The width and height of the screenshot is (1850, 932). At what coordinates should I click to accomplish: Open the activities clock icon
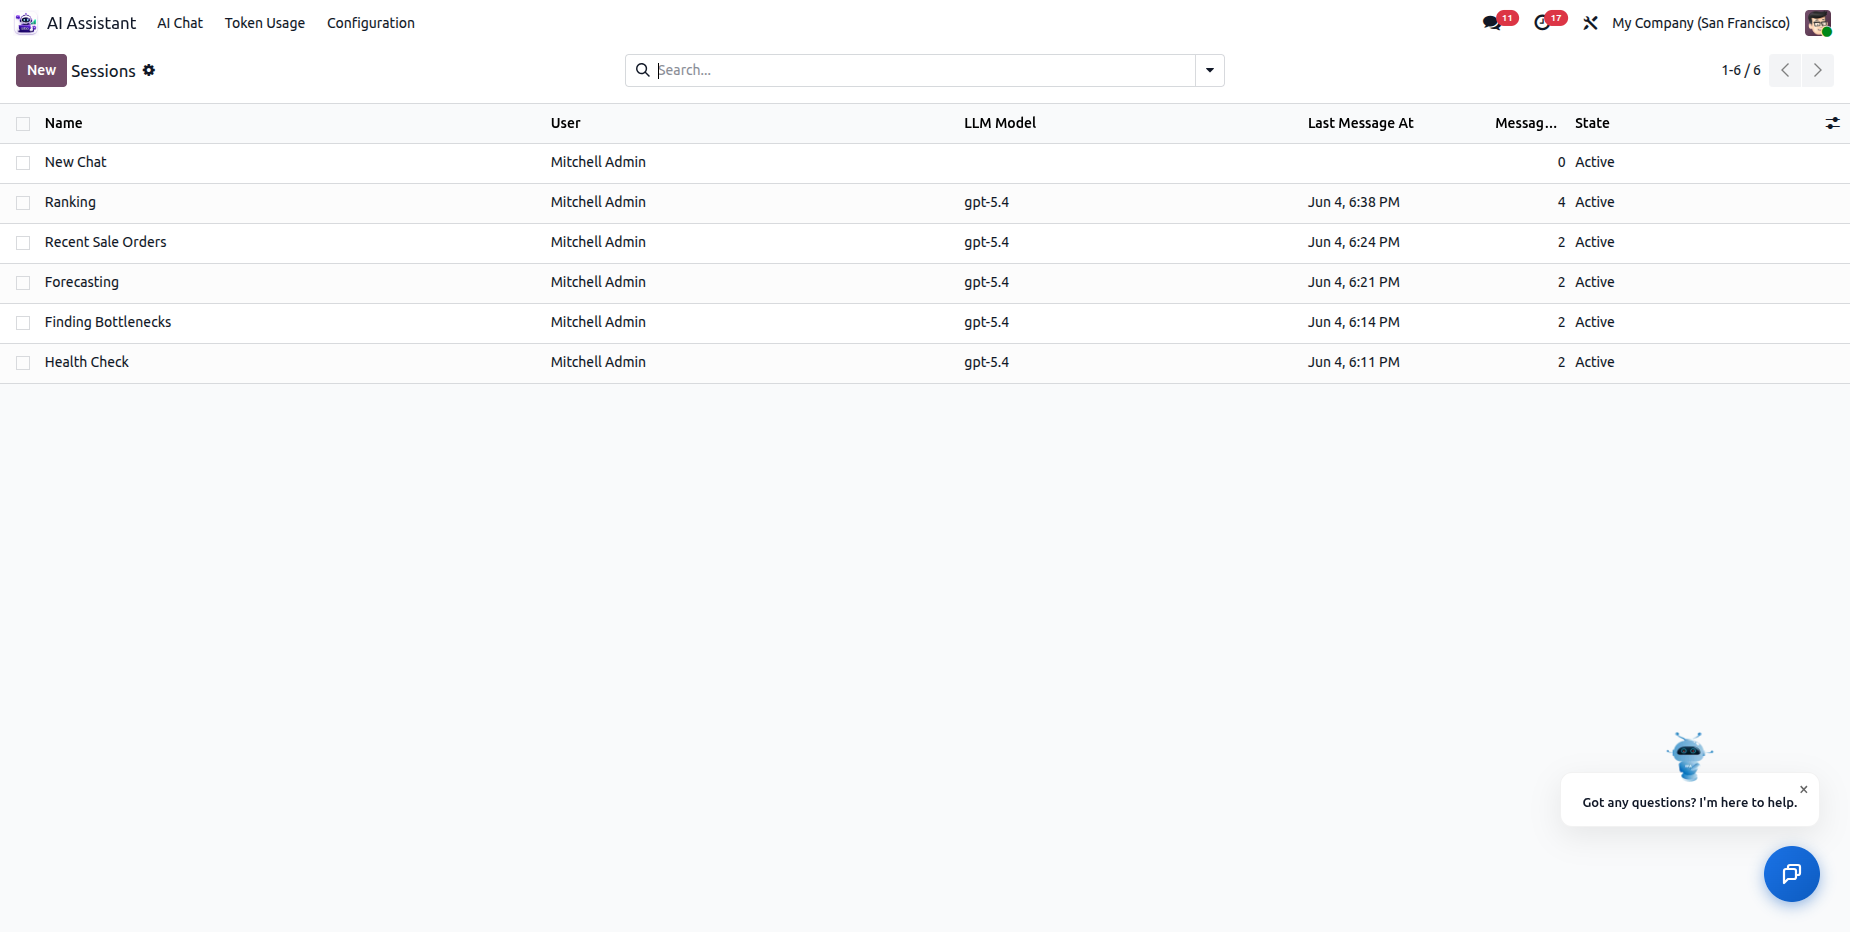[1542, 23]
